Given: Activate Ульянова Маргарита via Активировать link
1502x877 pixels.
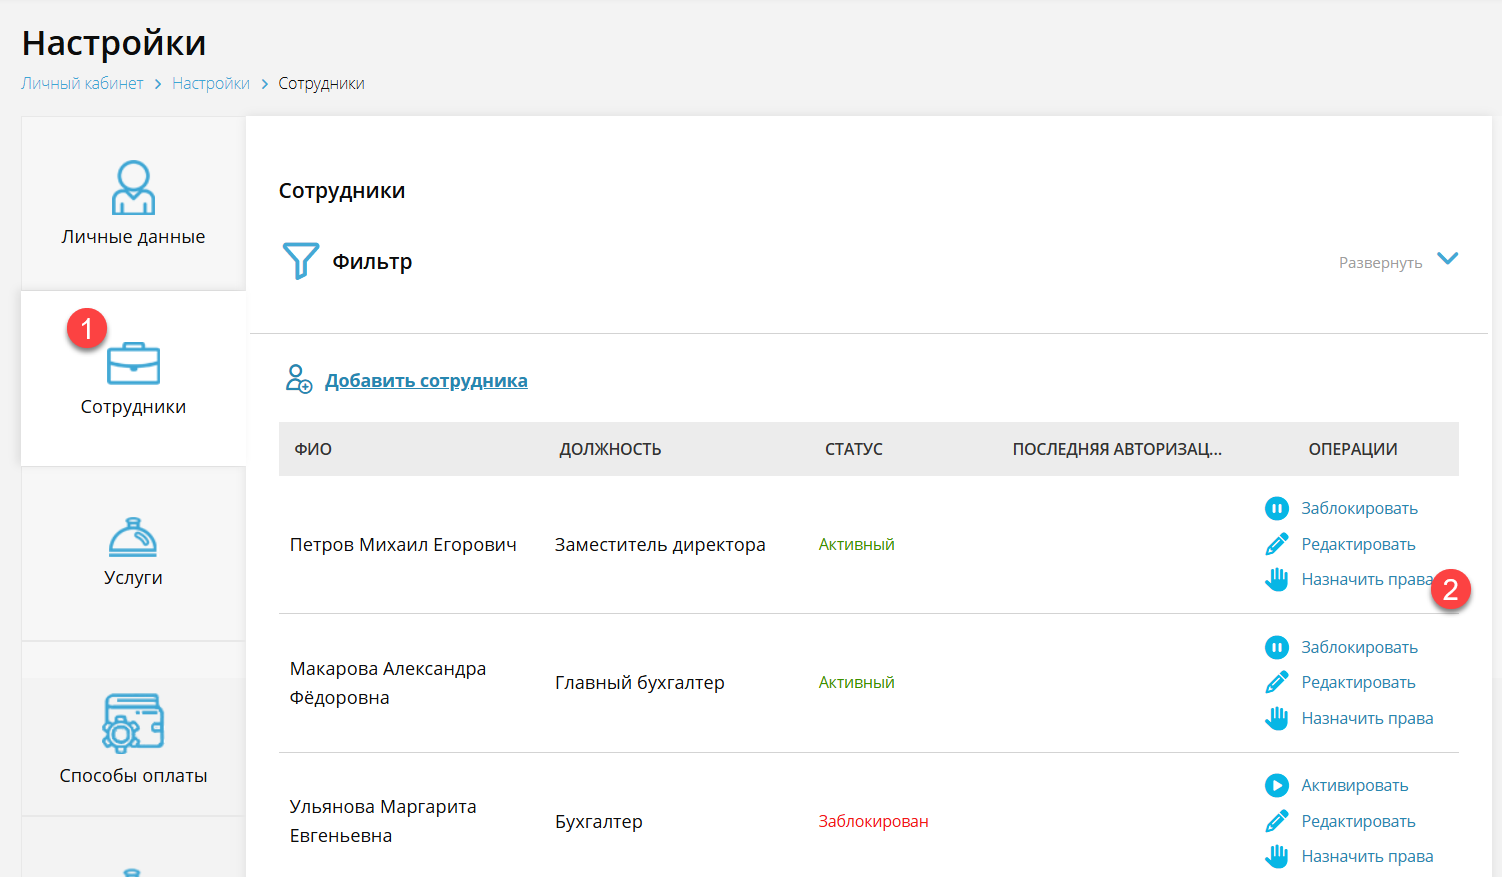Looking at the screenshot, I should coord(1354,785).
